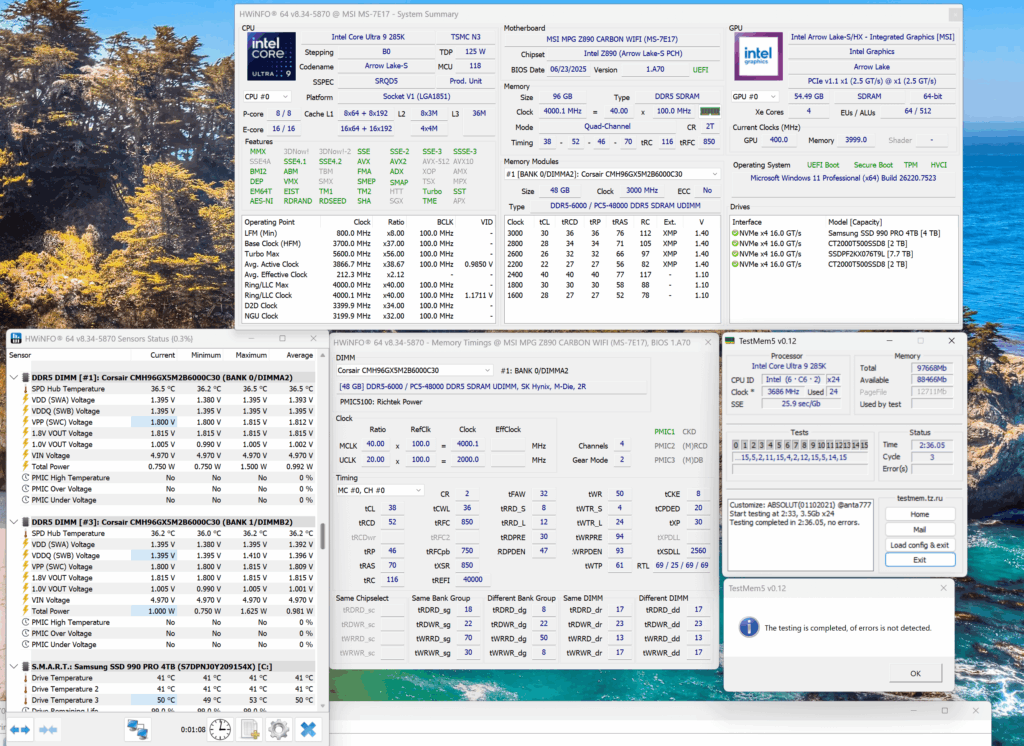Click the Mail button in TestMem5

[x=920, y=530]
